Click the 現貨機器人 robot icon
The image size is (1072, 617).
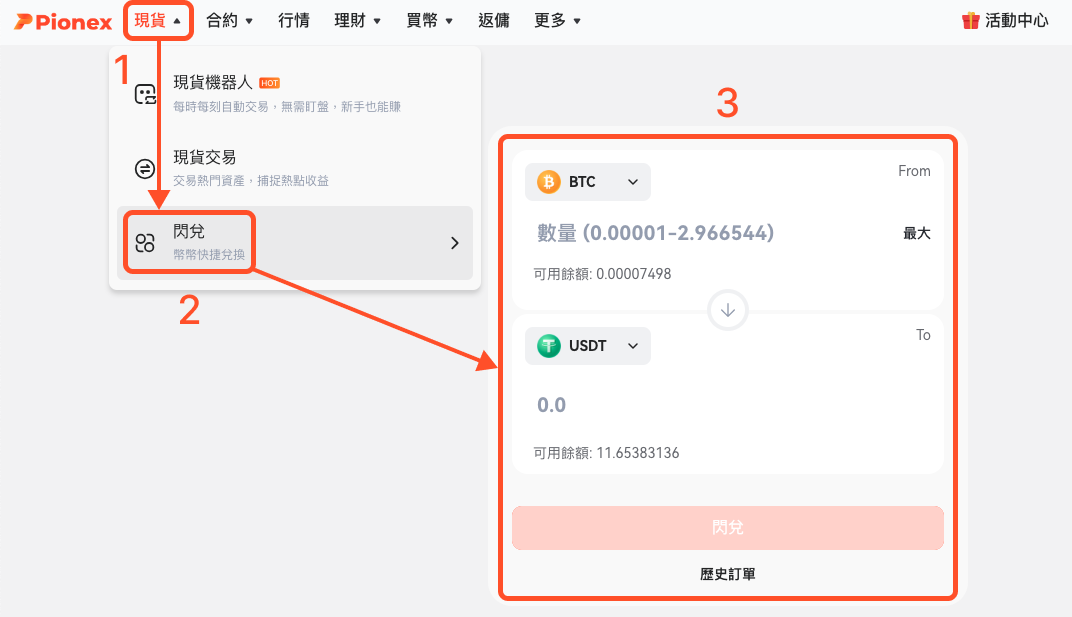tap(145, 94)
